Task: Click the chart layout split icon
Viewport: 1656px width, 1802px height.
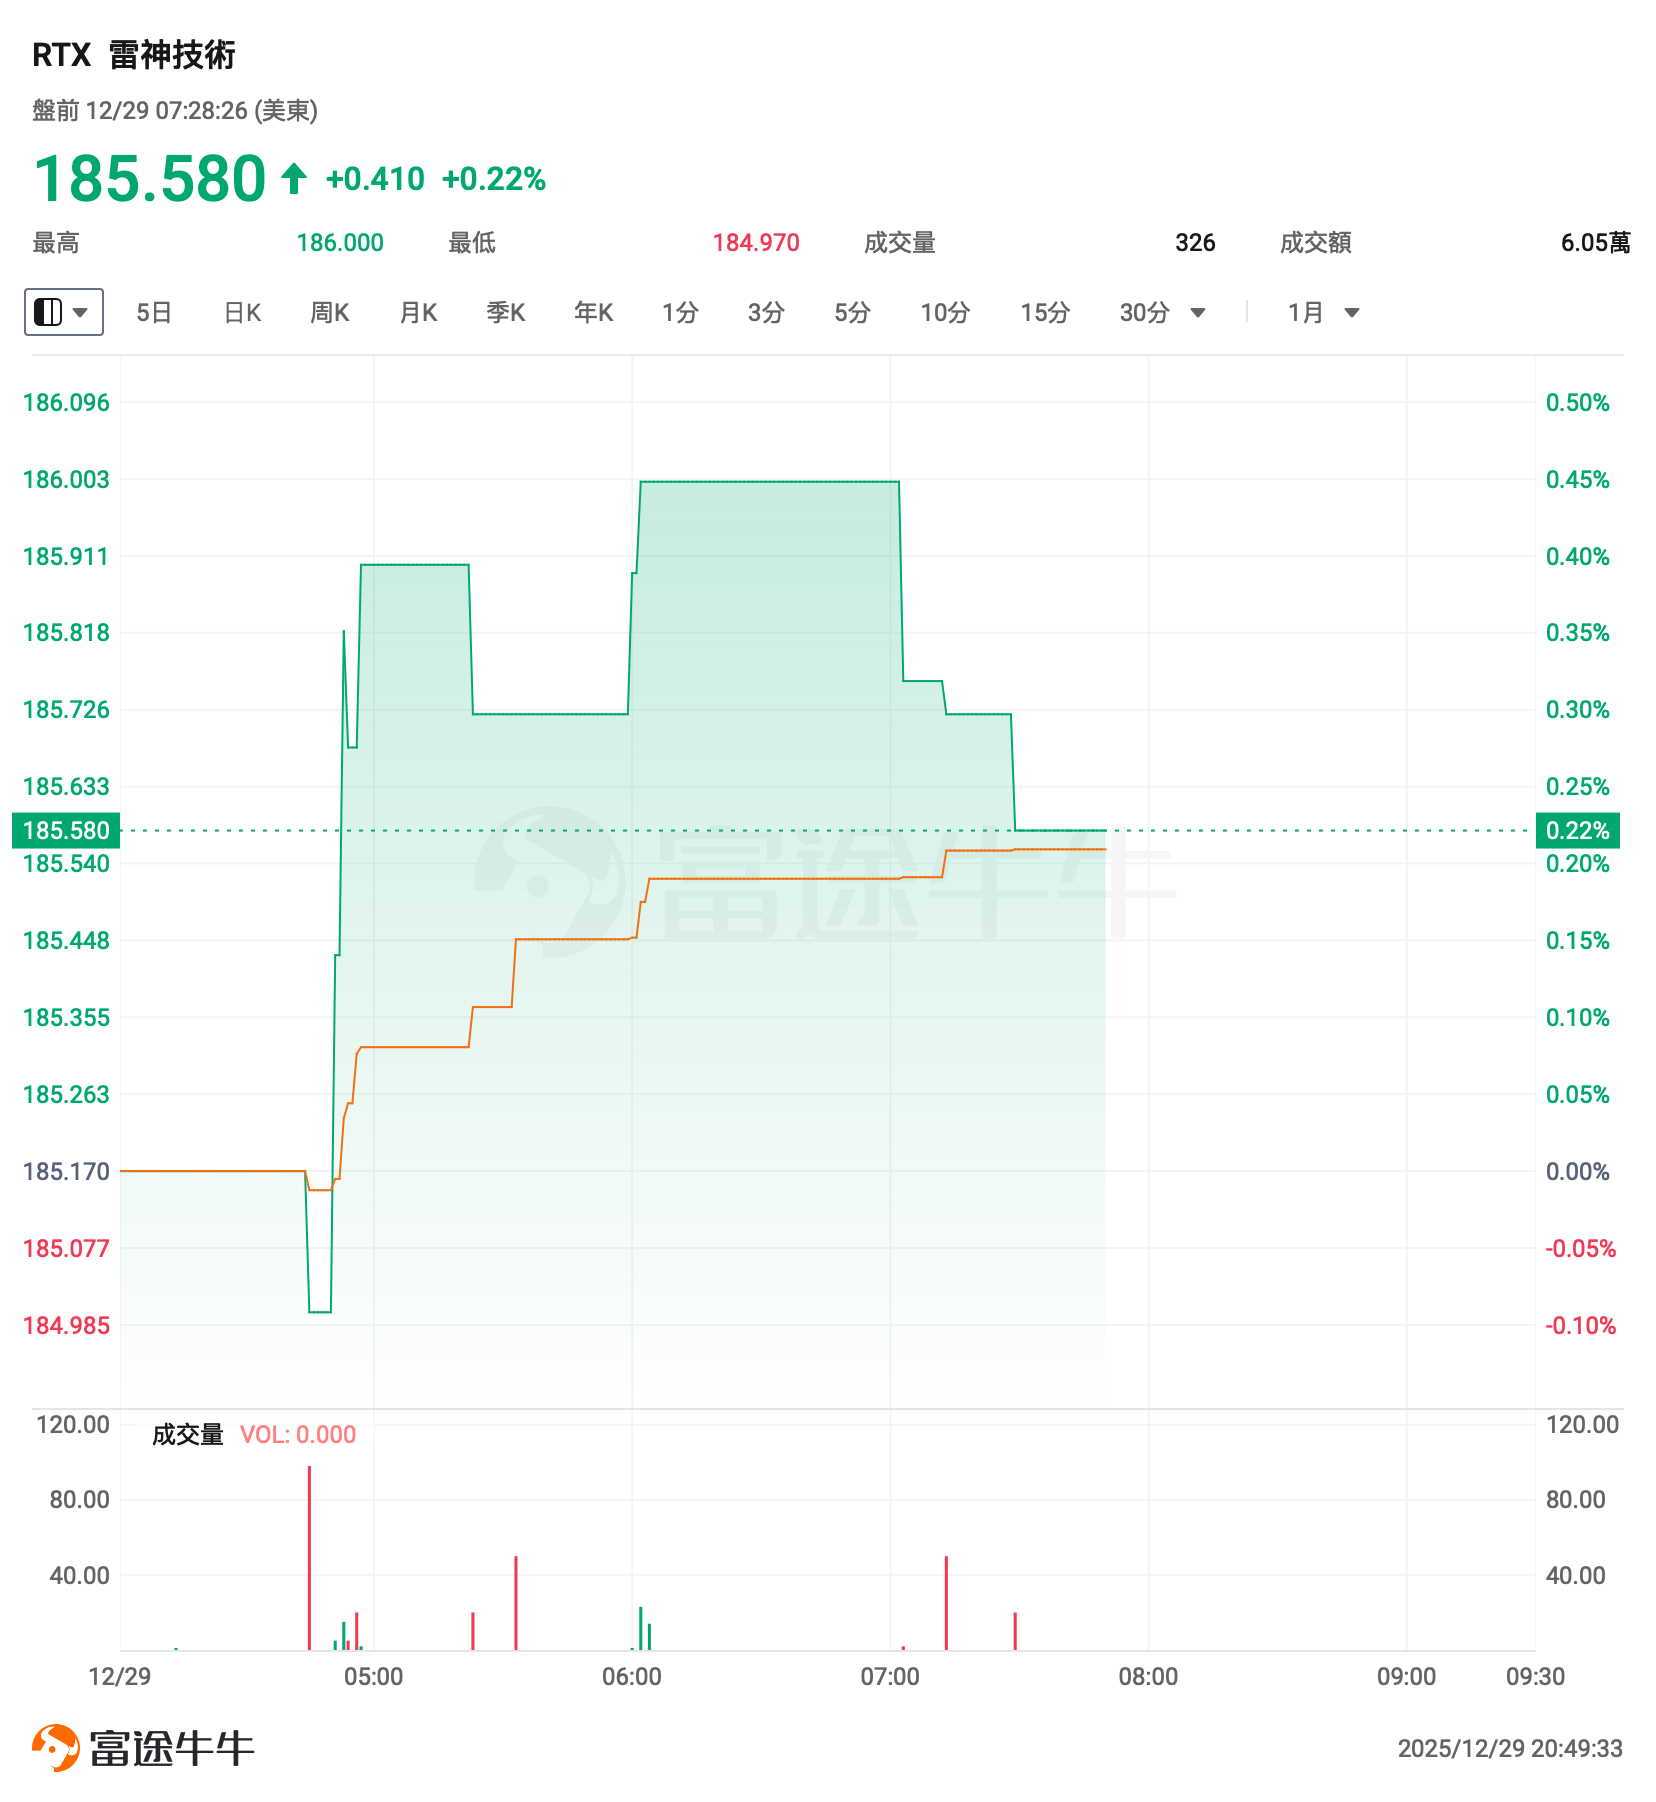Action: tap(48, 312)
